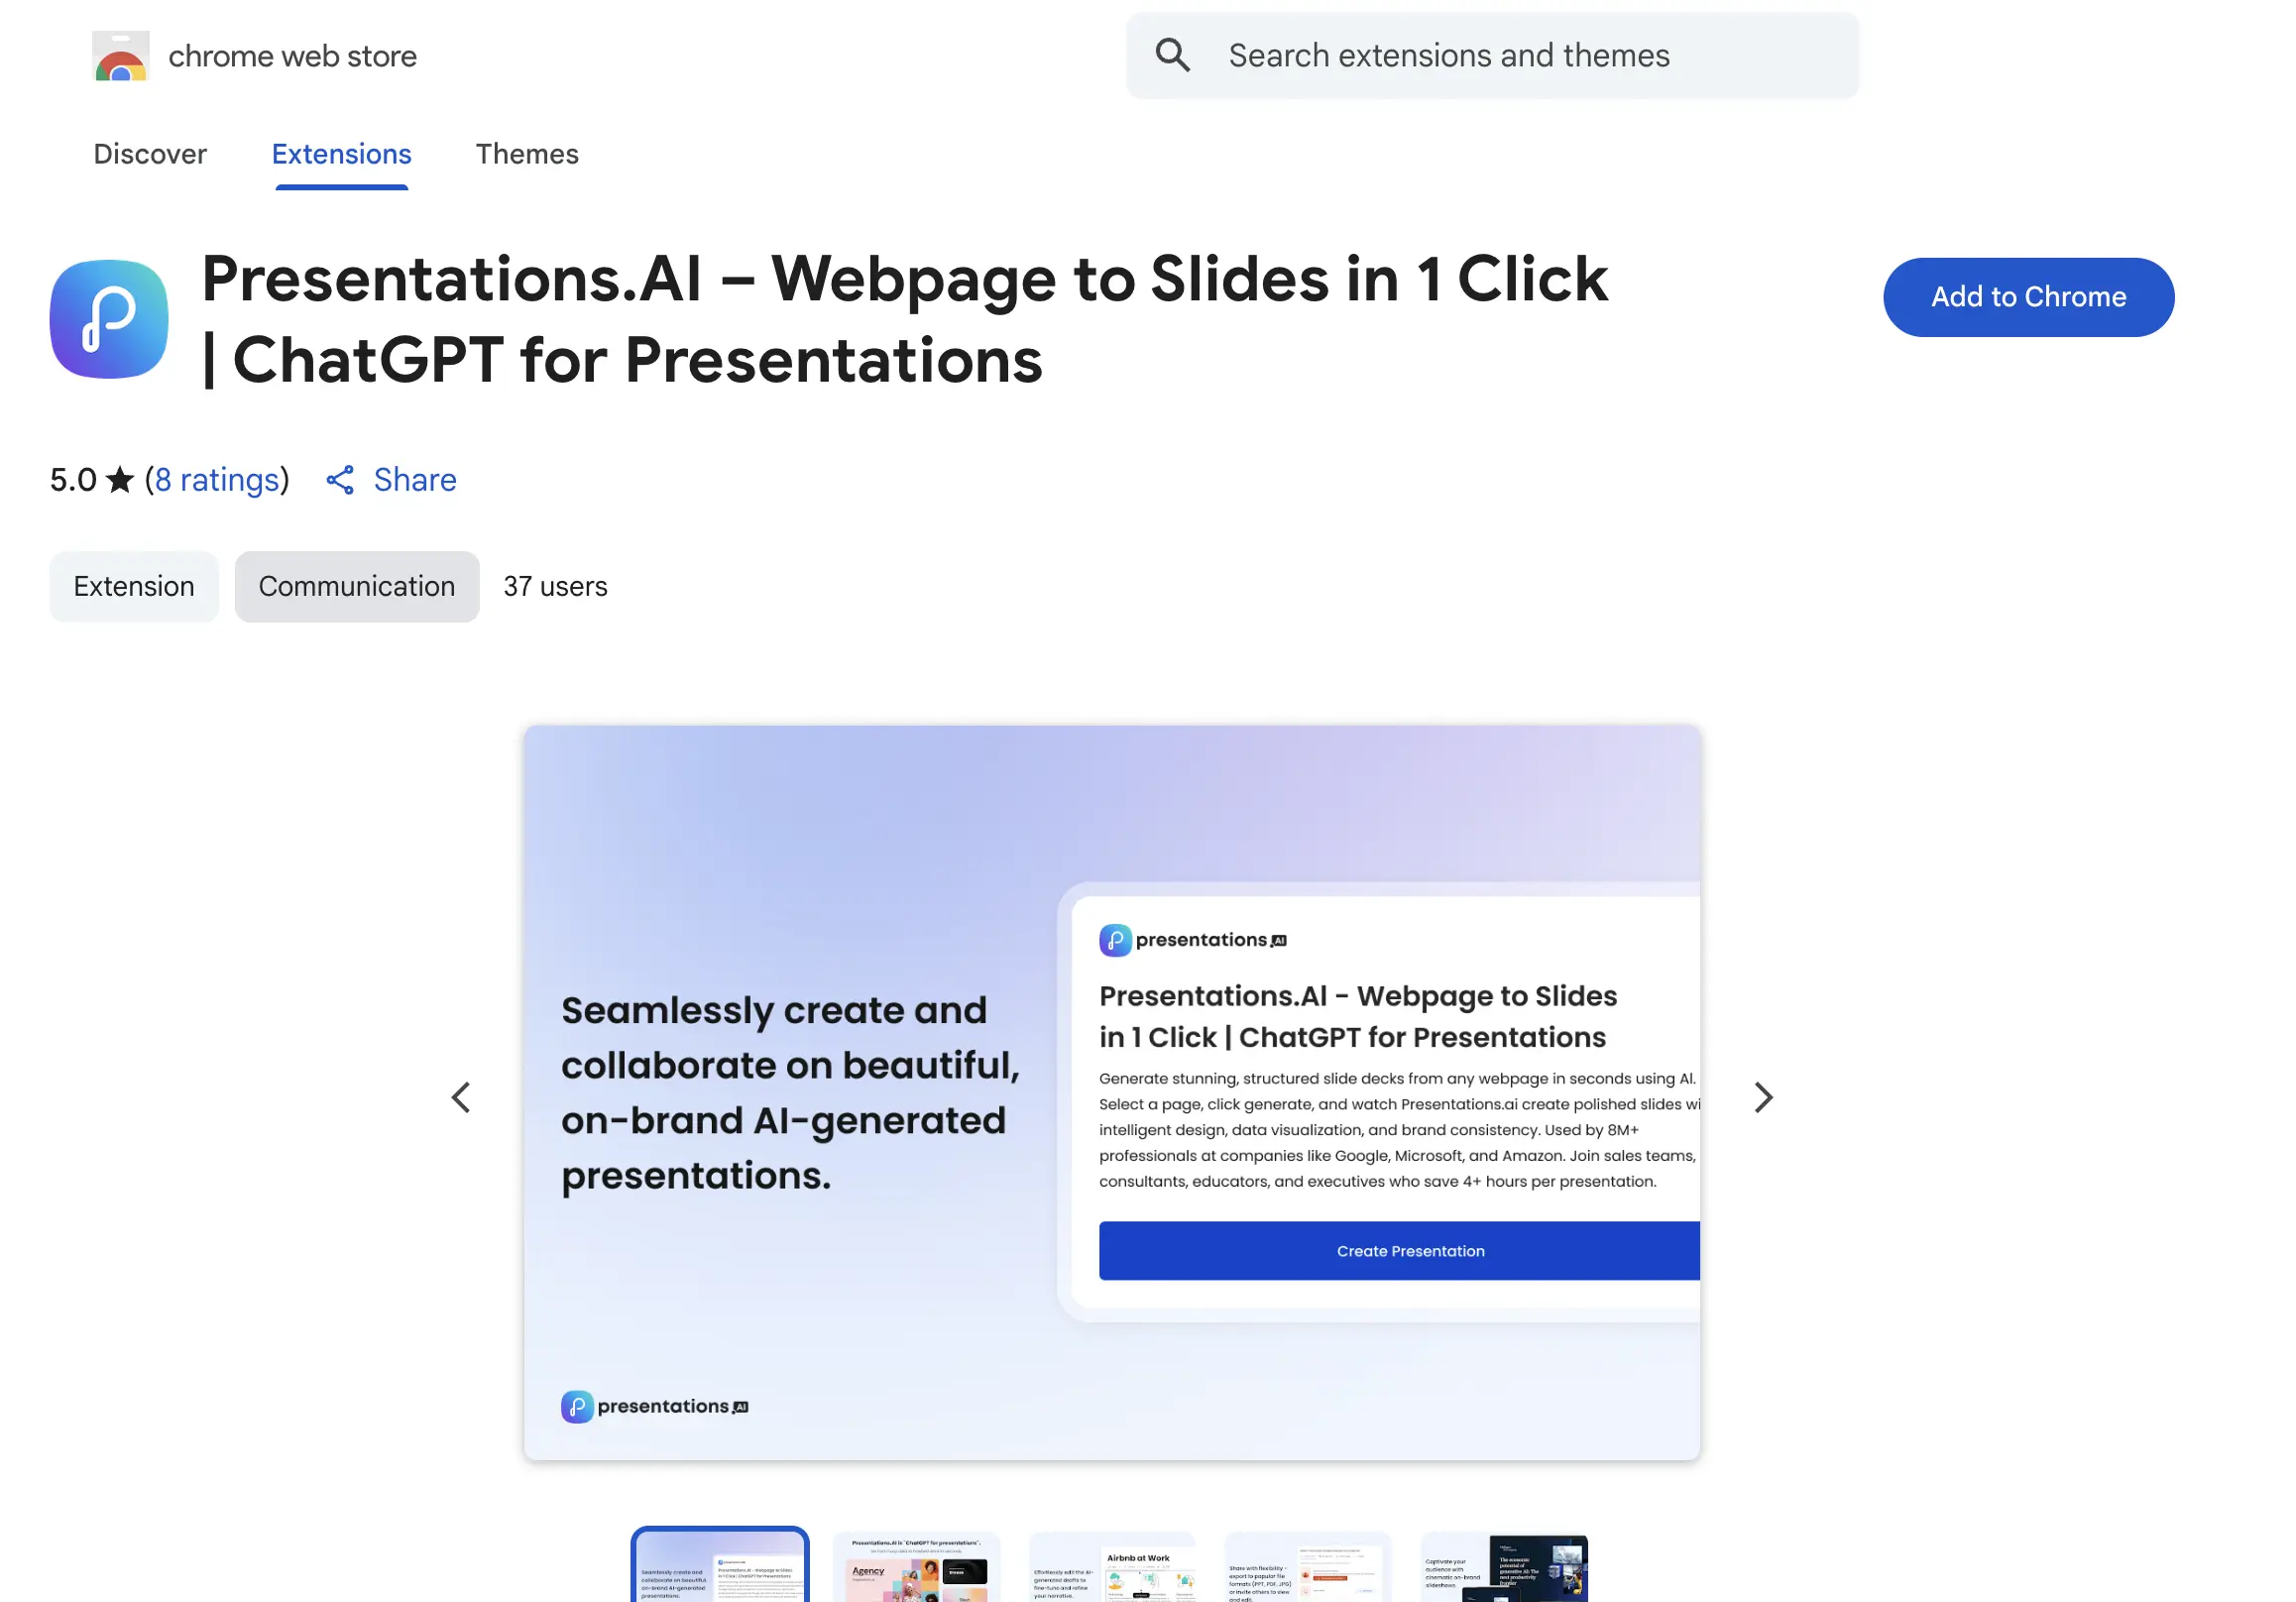This screenshot has height=1602, width=2296.
Task: Click the Share link
Action: pyautogui.click(x=415, y=480)
